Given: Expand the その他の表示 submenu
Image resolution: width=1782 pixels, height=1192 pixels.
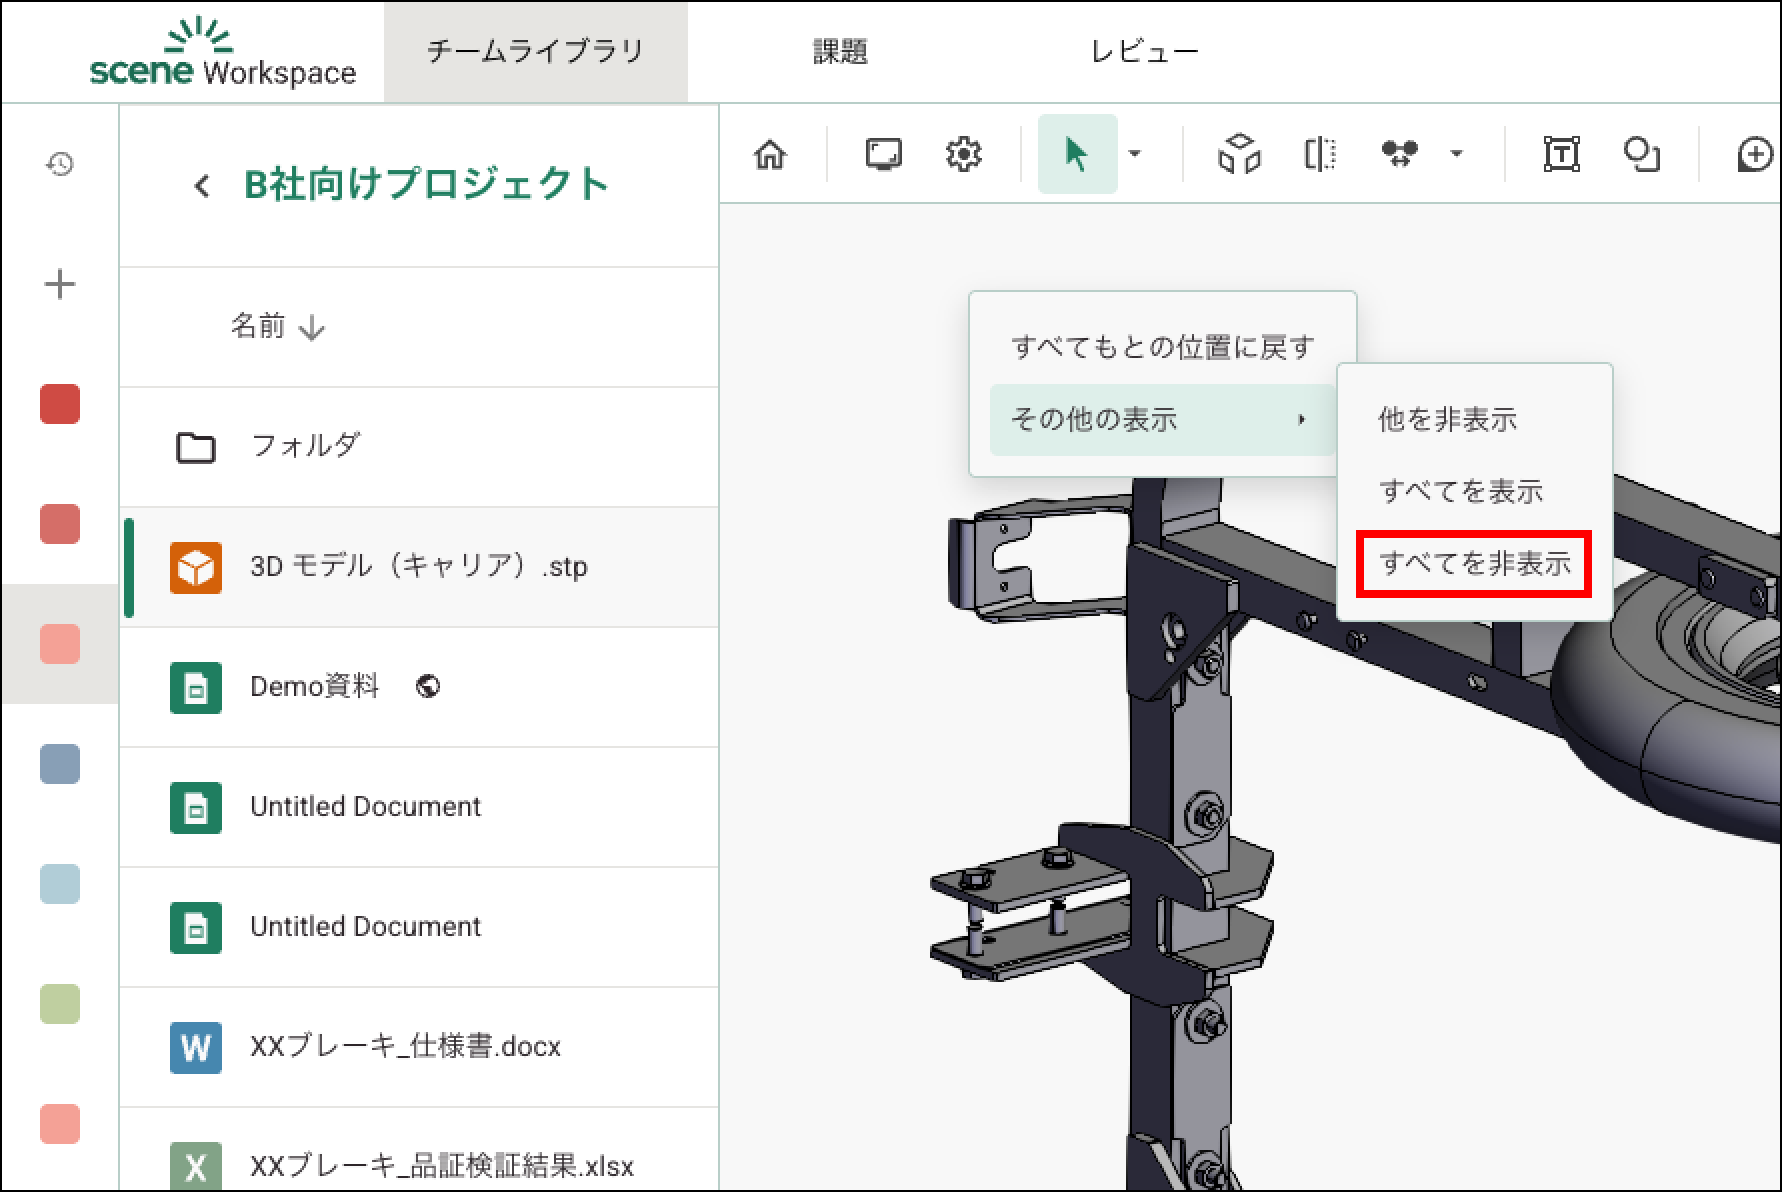Looking at the screenshot, I should pyautogui.click(x=1160, y=420).
